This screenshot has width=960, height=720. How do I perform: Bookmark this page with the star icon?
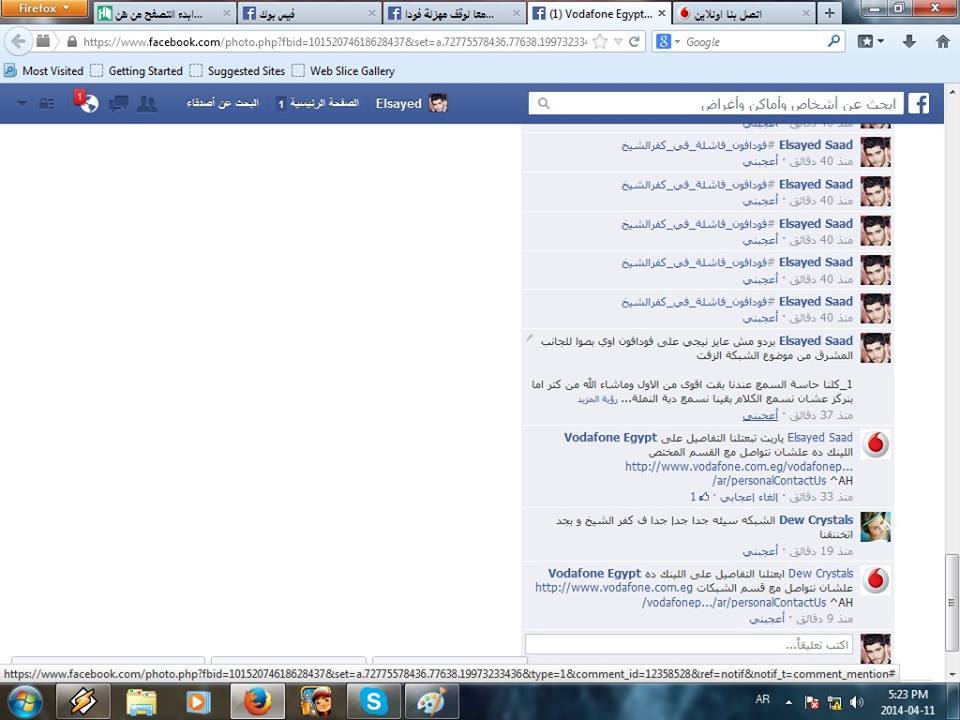pyautogui.click(x=600, y=42)
